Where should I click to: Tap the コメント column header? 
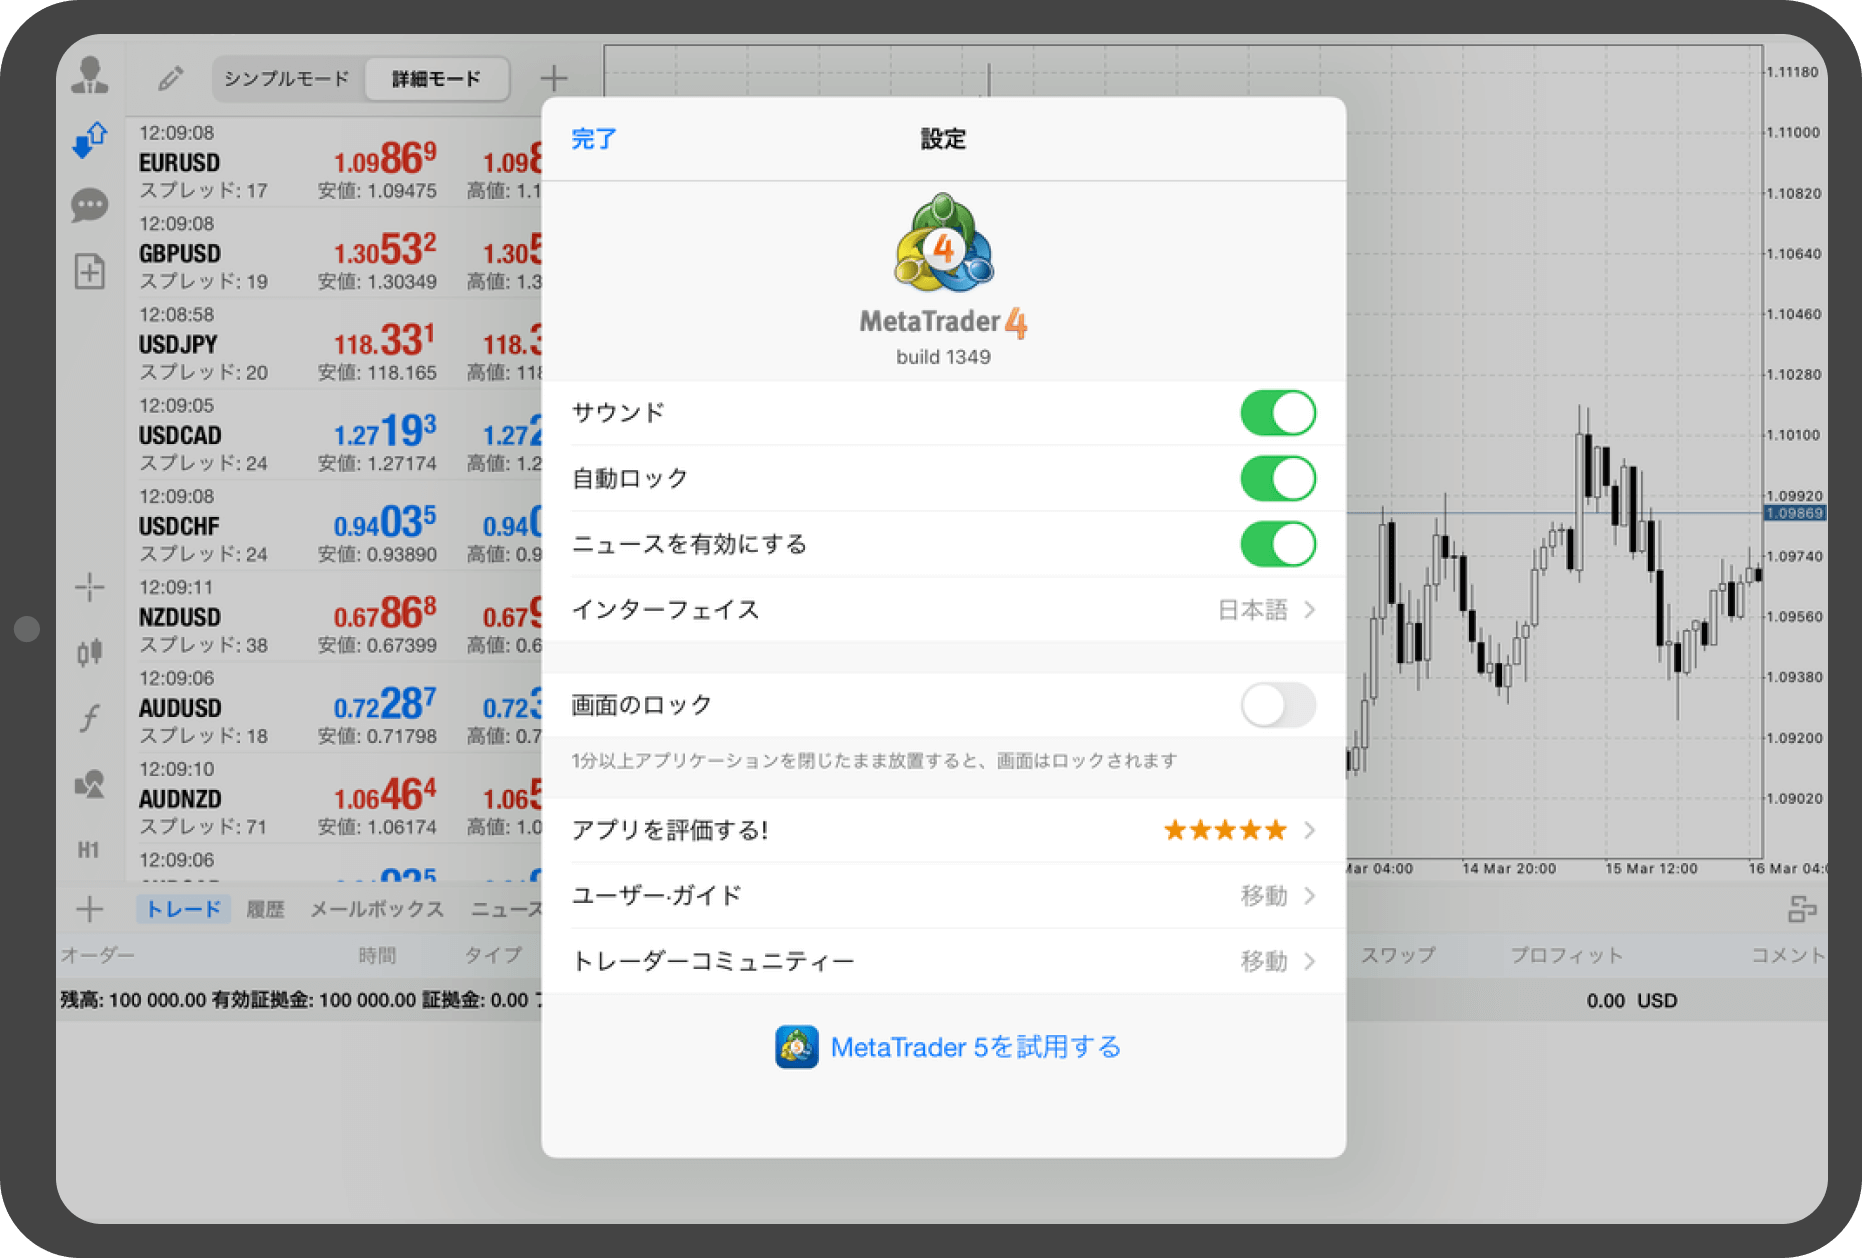1788,955
